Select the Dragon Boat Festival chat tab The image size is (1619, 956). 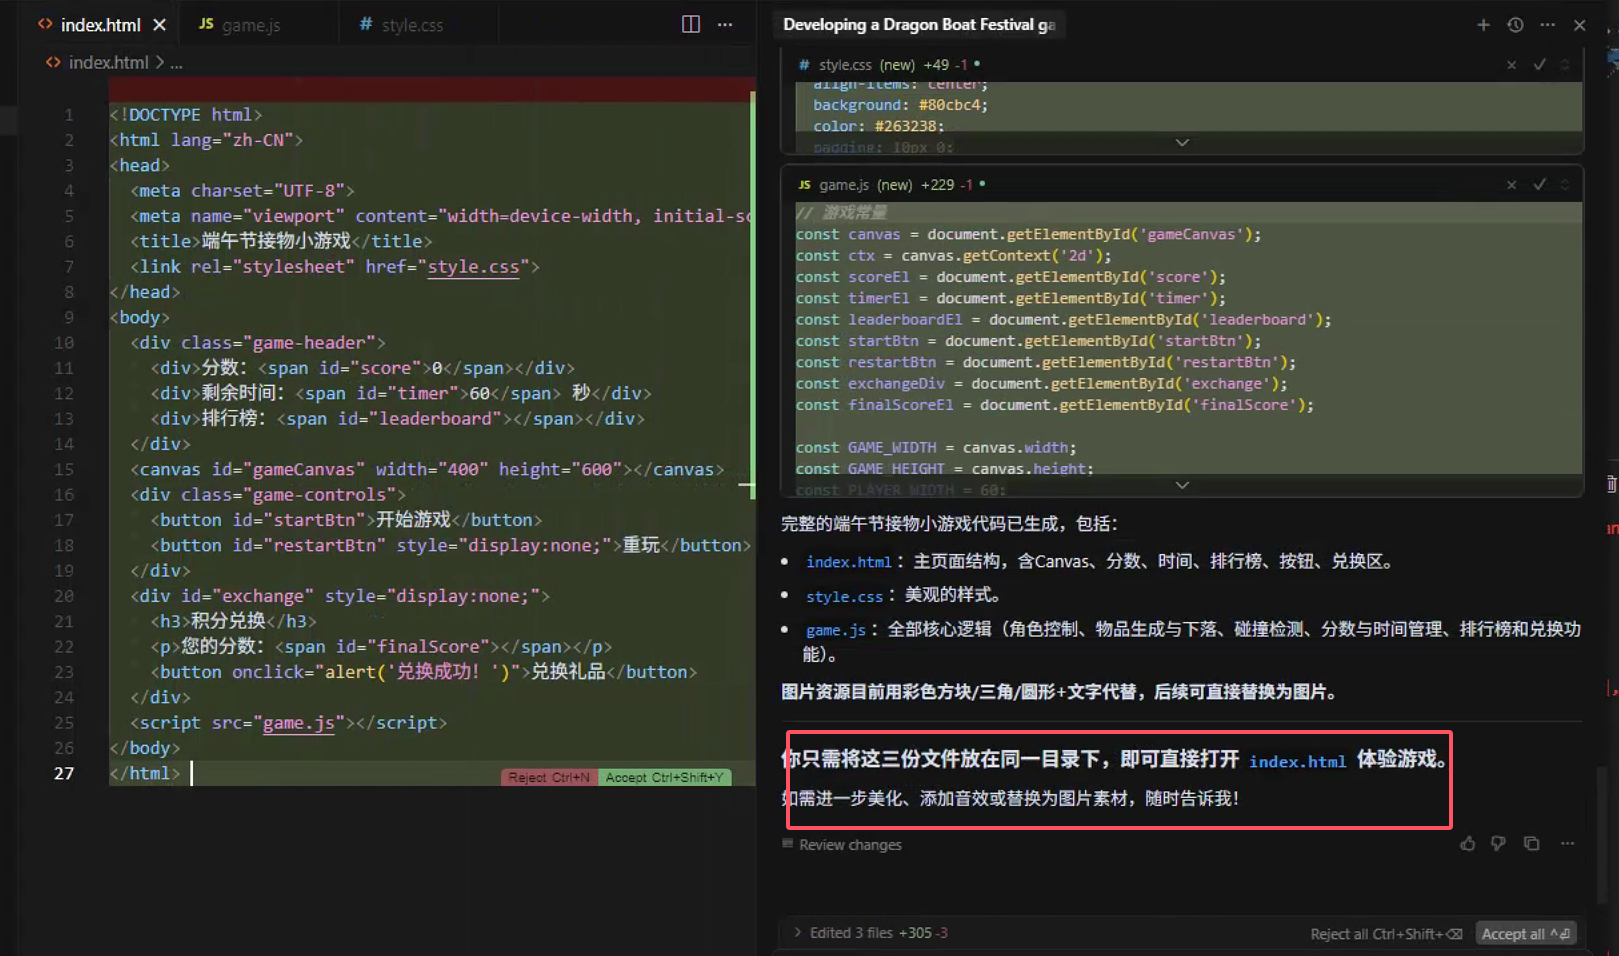(919, 24)
